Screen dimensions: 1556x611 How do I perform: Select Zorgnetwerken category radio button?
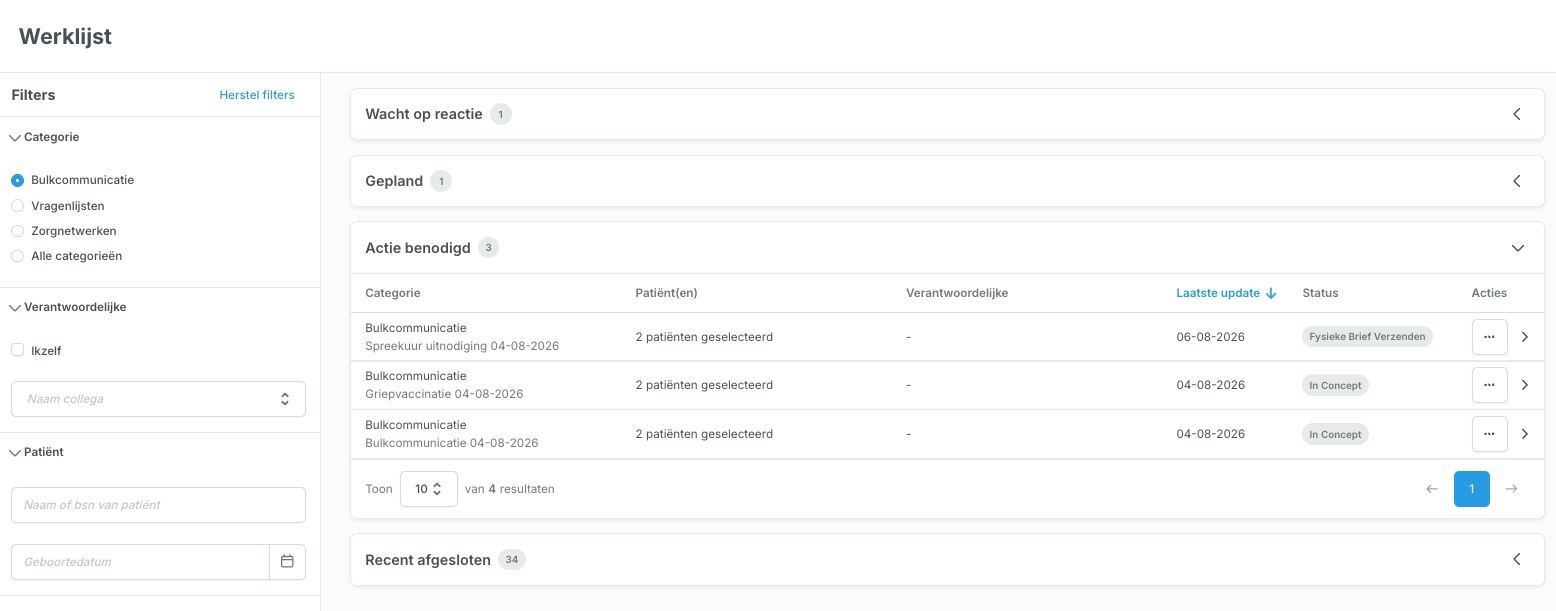point(17,231)
